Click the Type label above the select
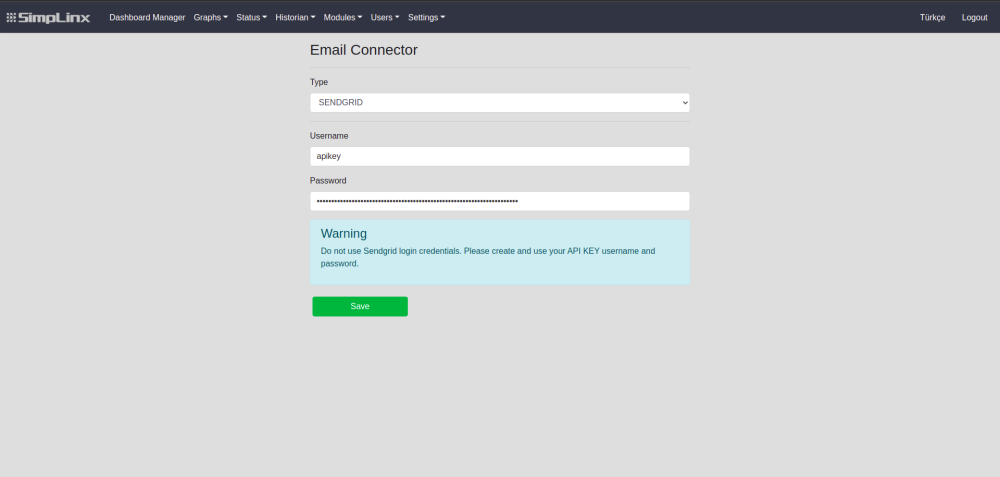 319,82
